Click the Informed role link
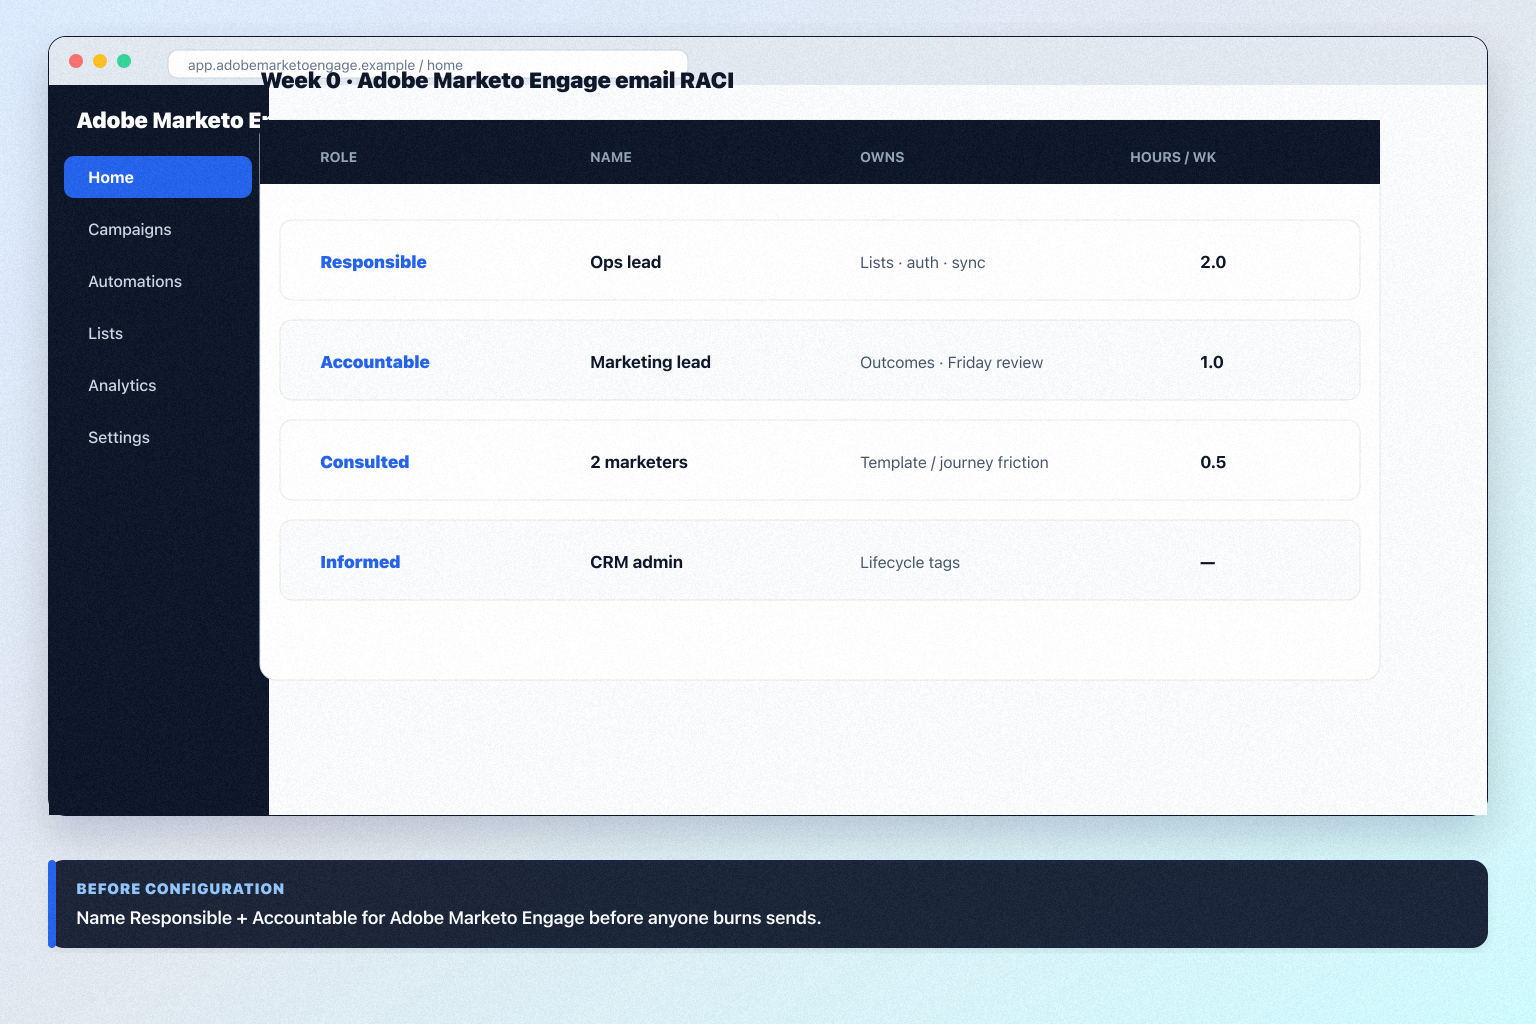1536x1024 pixels. (x=360, y=562)
